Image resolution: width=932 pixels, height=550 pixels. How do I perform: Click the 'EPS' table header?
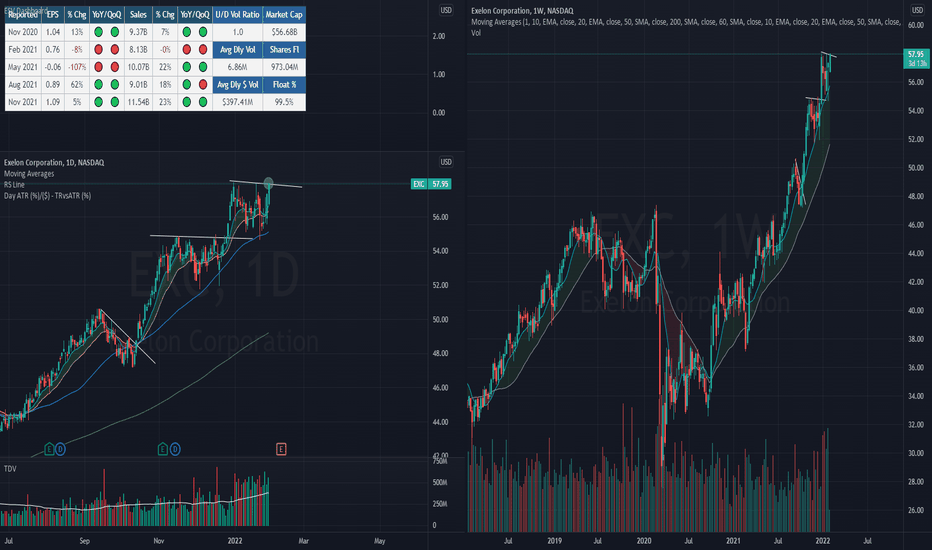coord(53,14)
